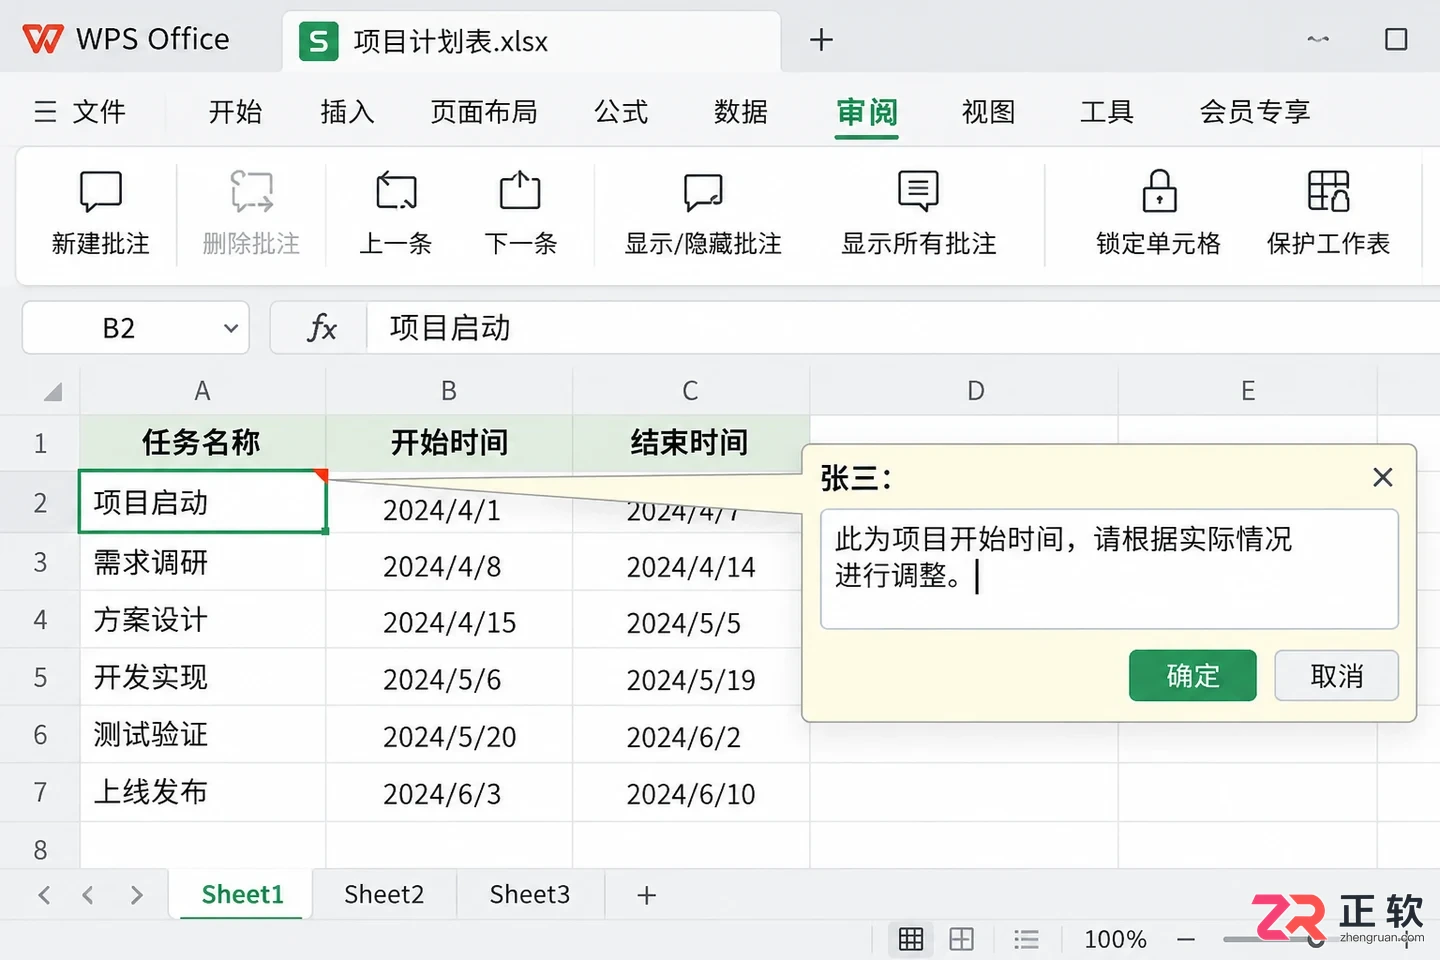The width and height of the screenshot is (1440, 960).
Task: Open the 会员专享 ribbon tab
Action: (1255, 111)
